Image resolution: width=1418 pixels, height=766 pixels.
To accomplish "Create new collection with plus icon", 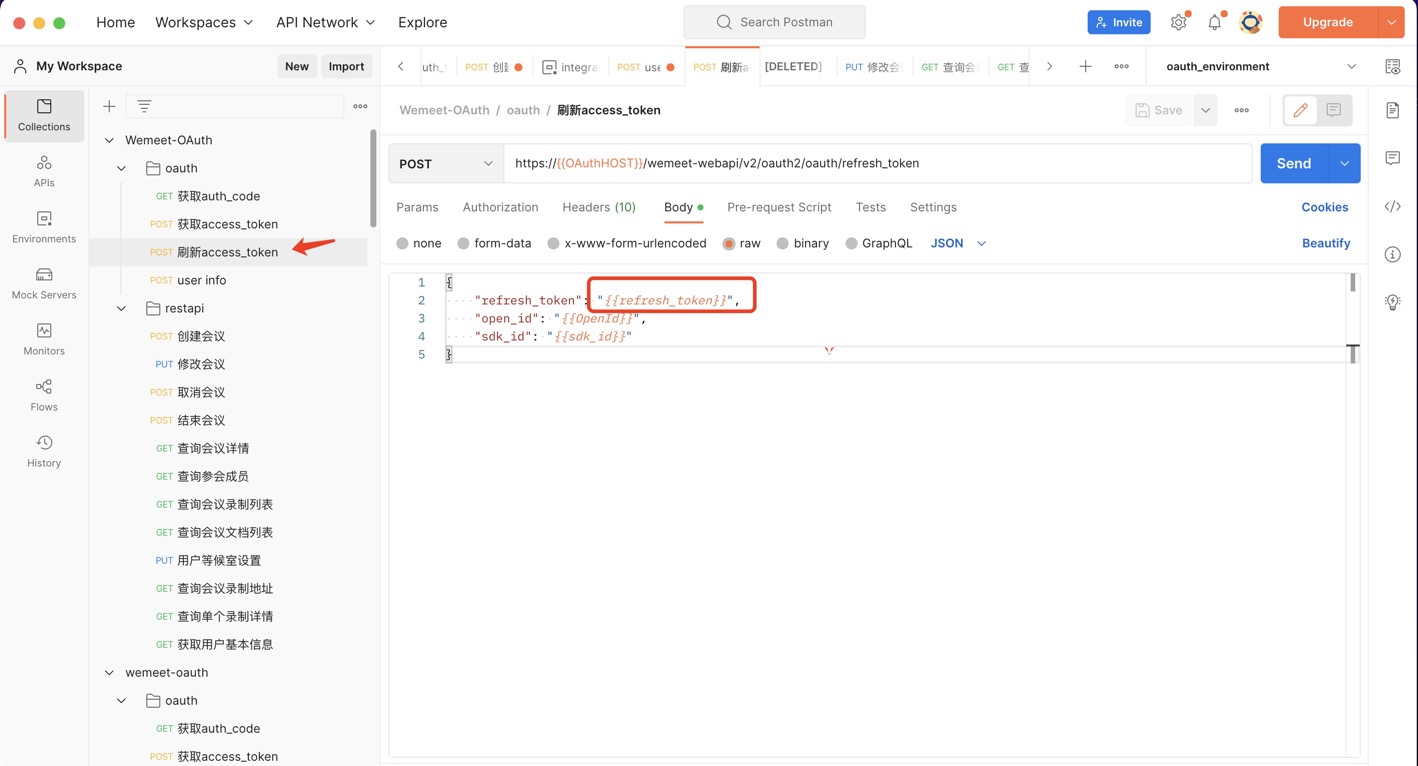I will tap(109, 106).
